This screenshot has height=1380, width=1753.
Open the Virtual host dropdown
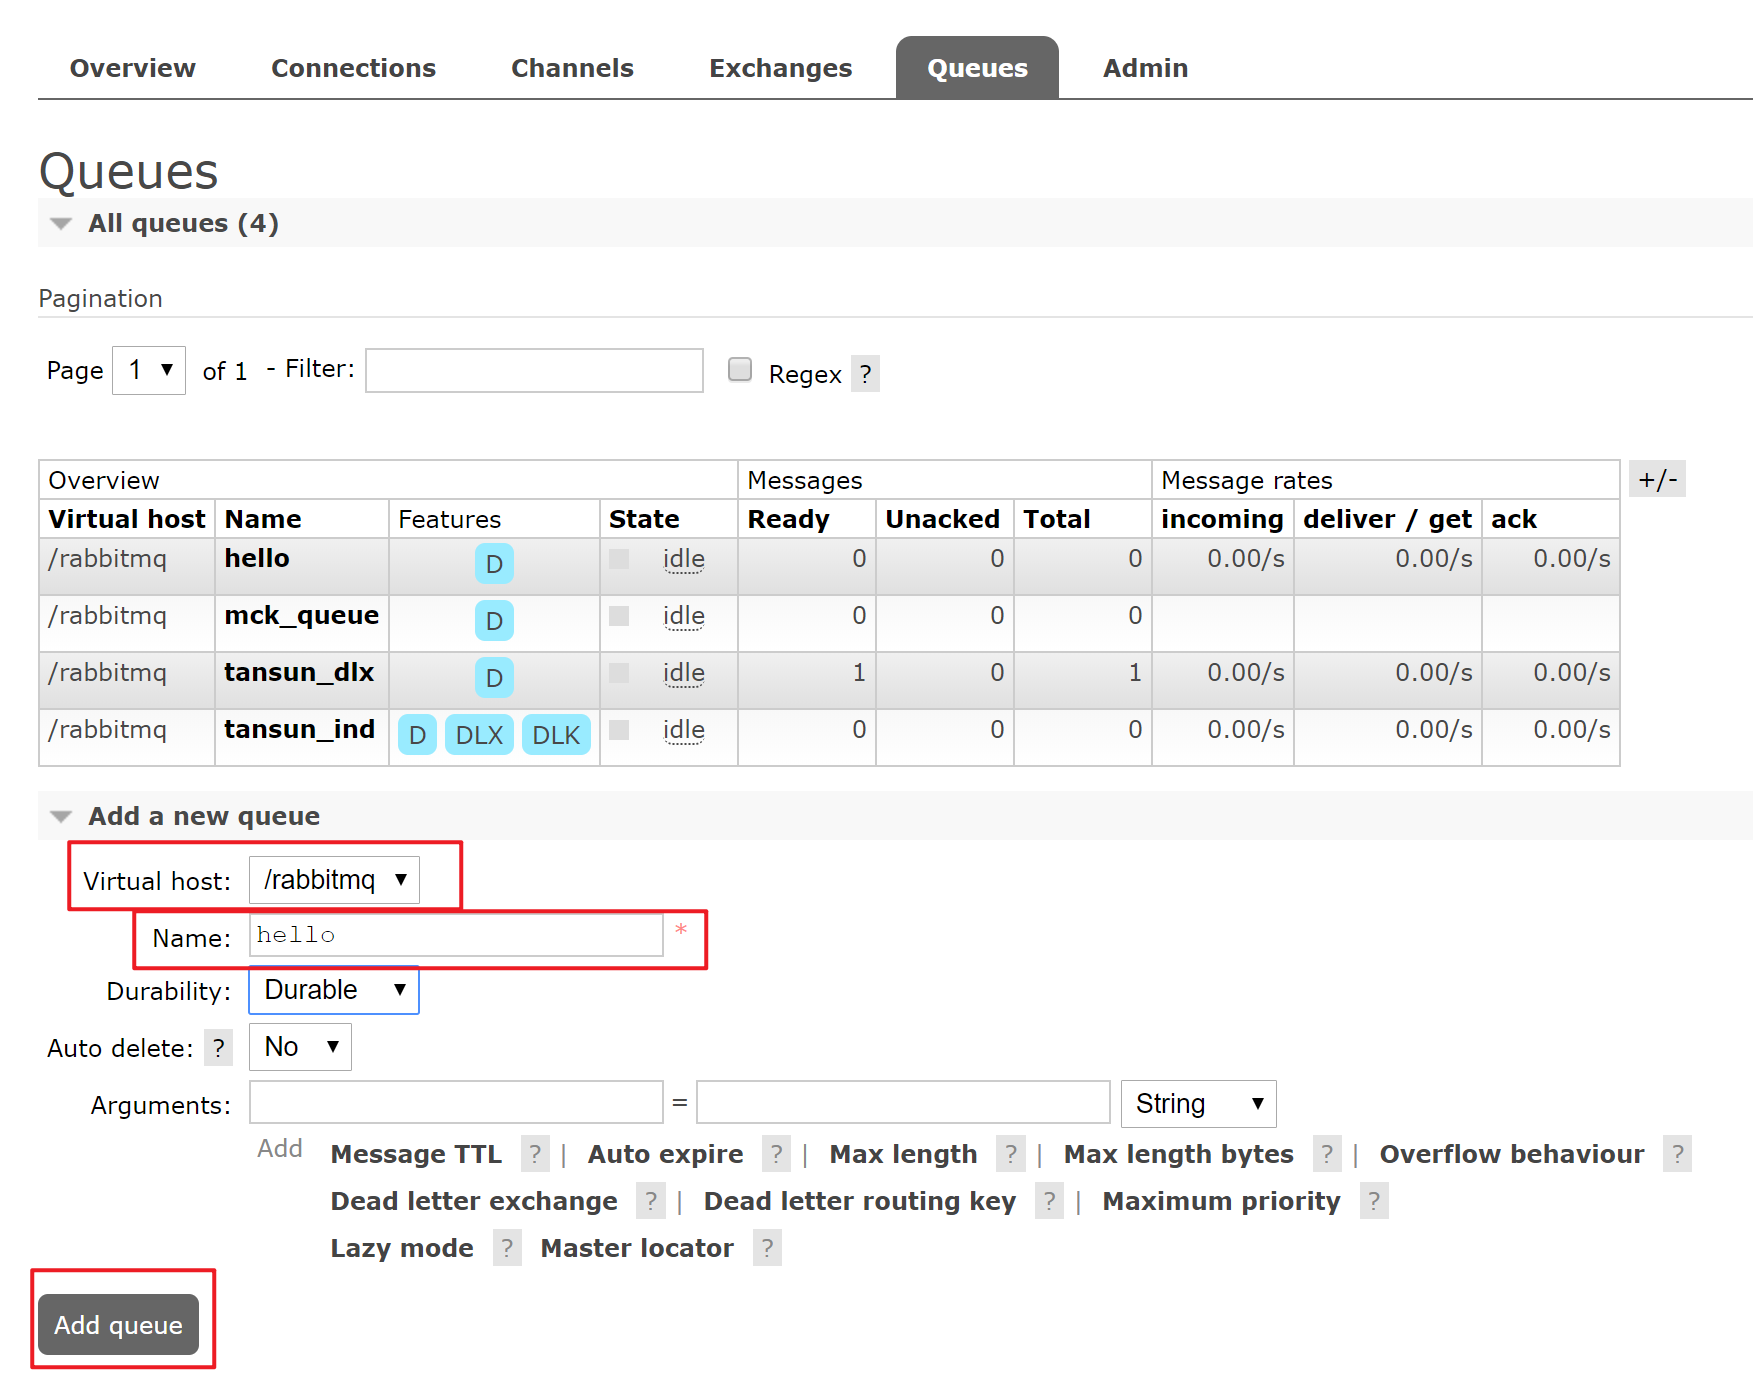334,880
